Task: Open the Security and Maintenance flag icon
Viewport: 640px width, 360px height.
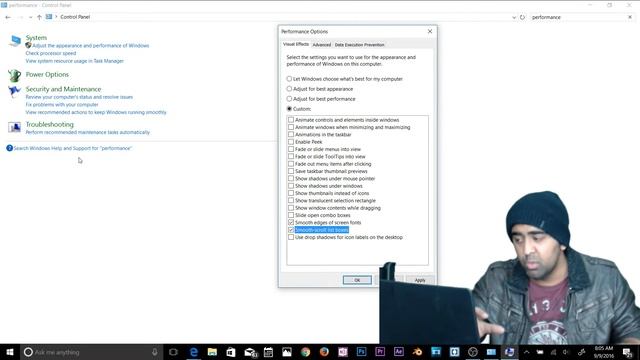Action: [x=14, y=91]
